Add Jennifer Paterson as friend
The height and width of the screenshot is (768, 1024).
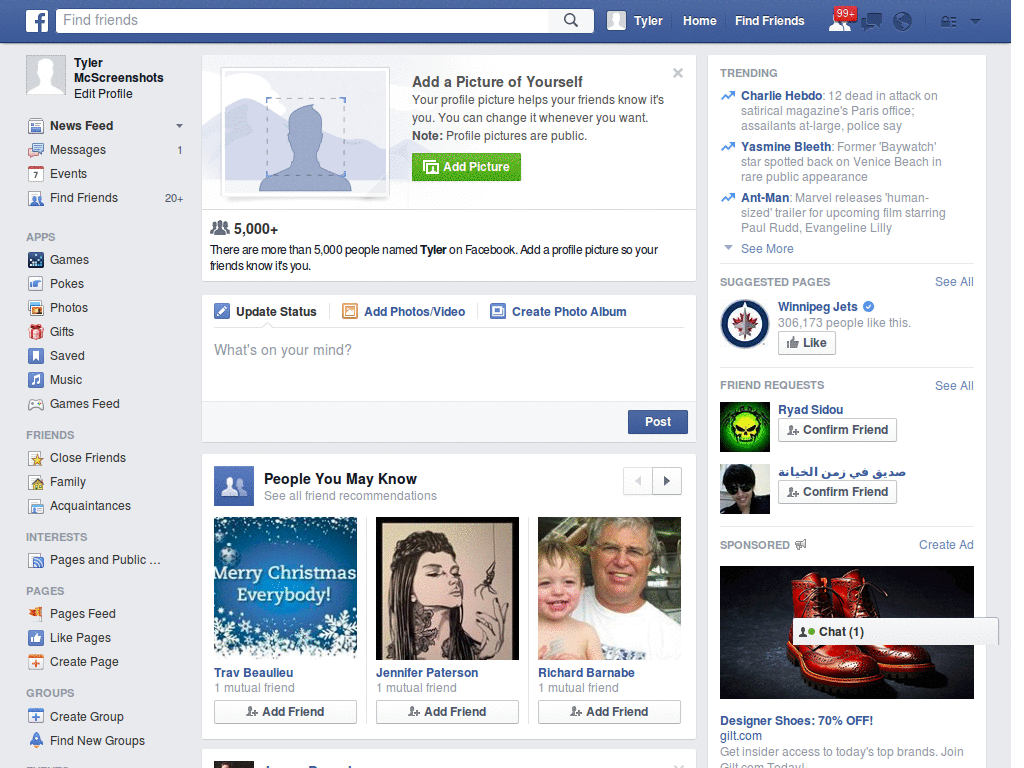pyautogui.click(x=447, y=712)
